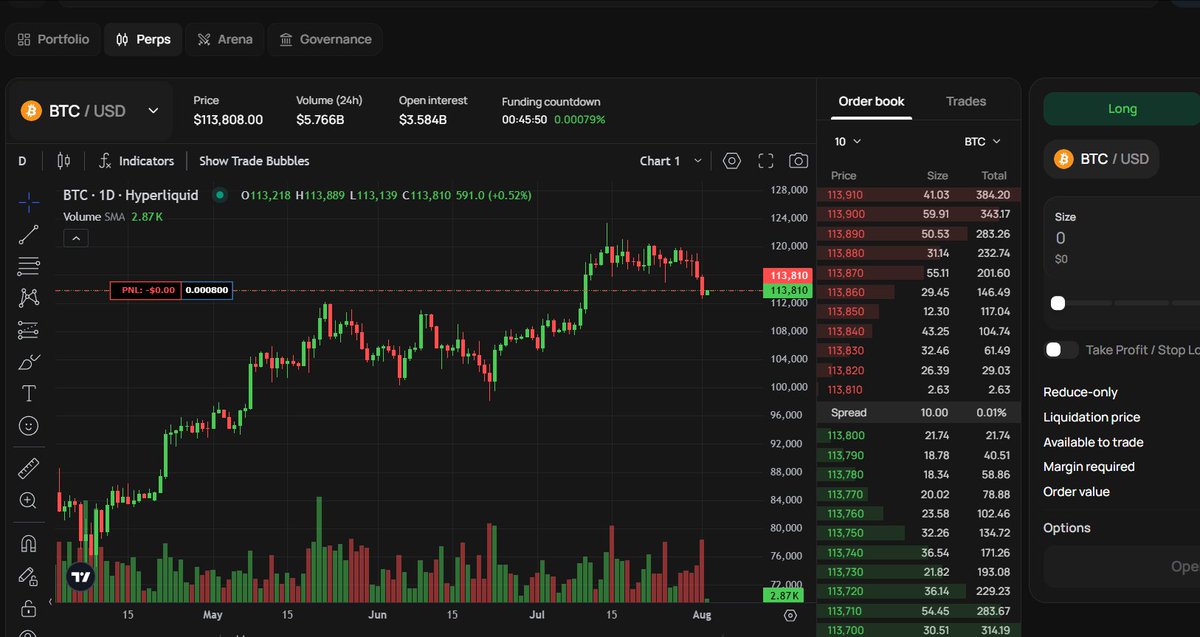Switch to the Perps tab
The height and width of the screenshot is (637, 1200).
143,40
